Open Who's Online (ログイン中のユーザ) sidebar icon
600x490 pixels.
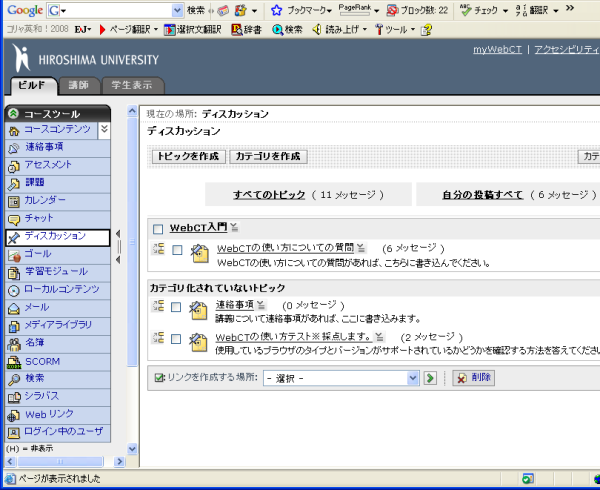coord(14,433)
